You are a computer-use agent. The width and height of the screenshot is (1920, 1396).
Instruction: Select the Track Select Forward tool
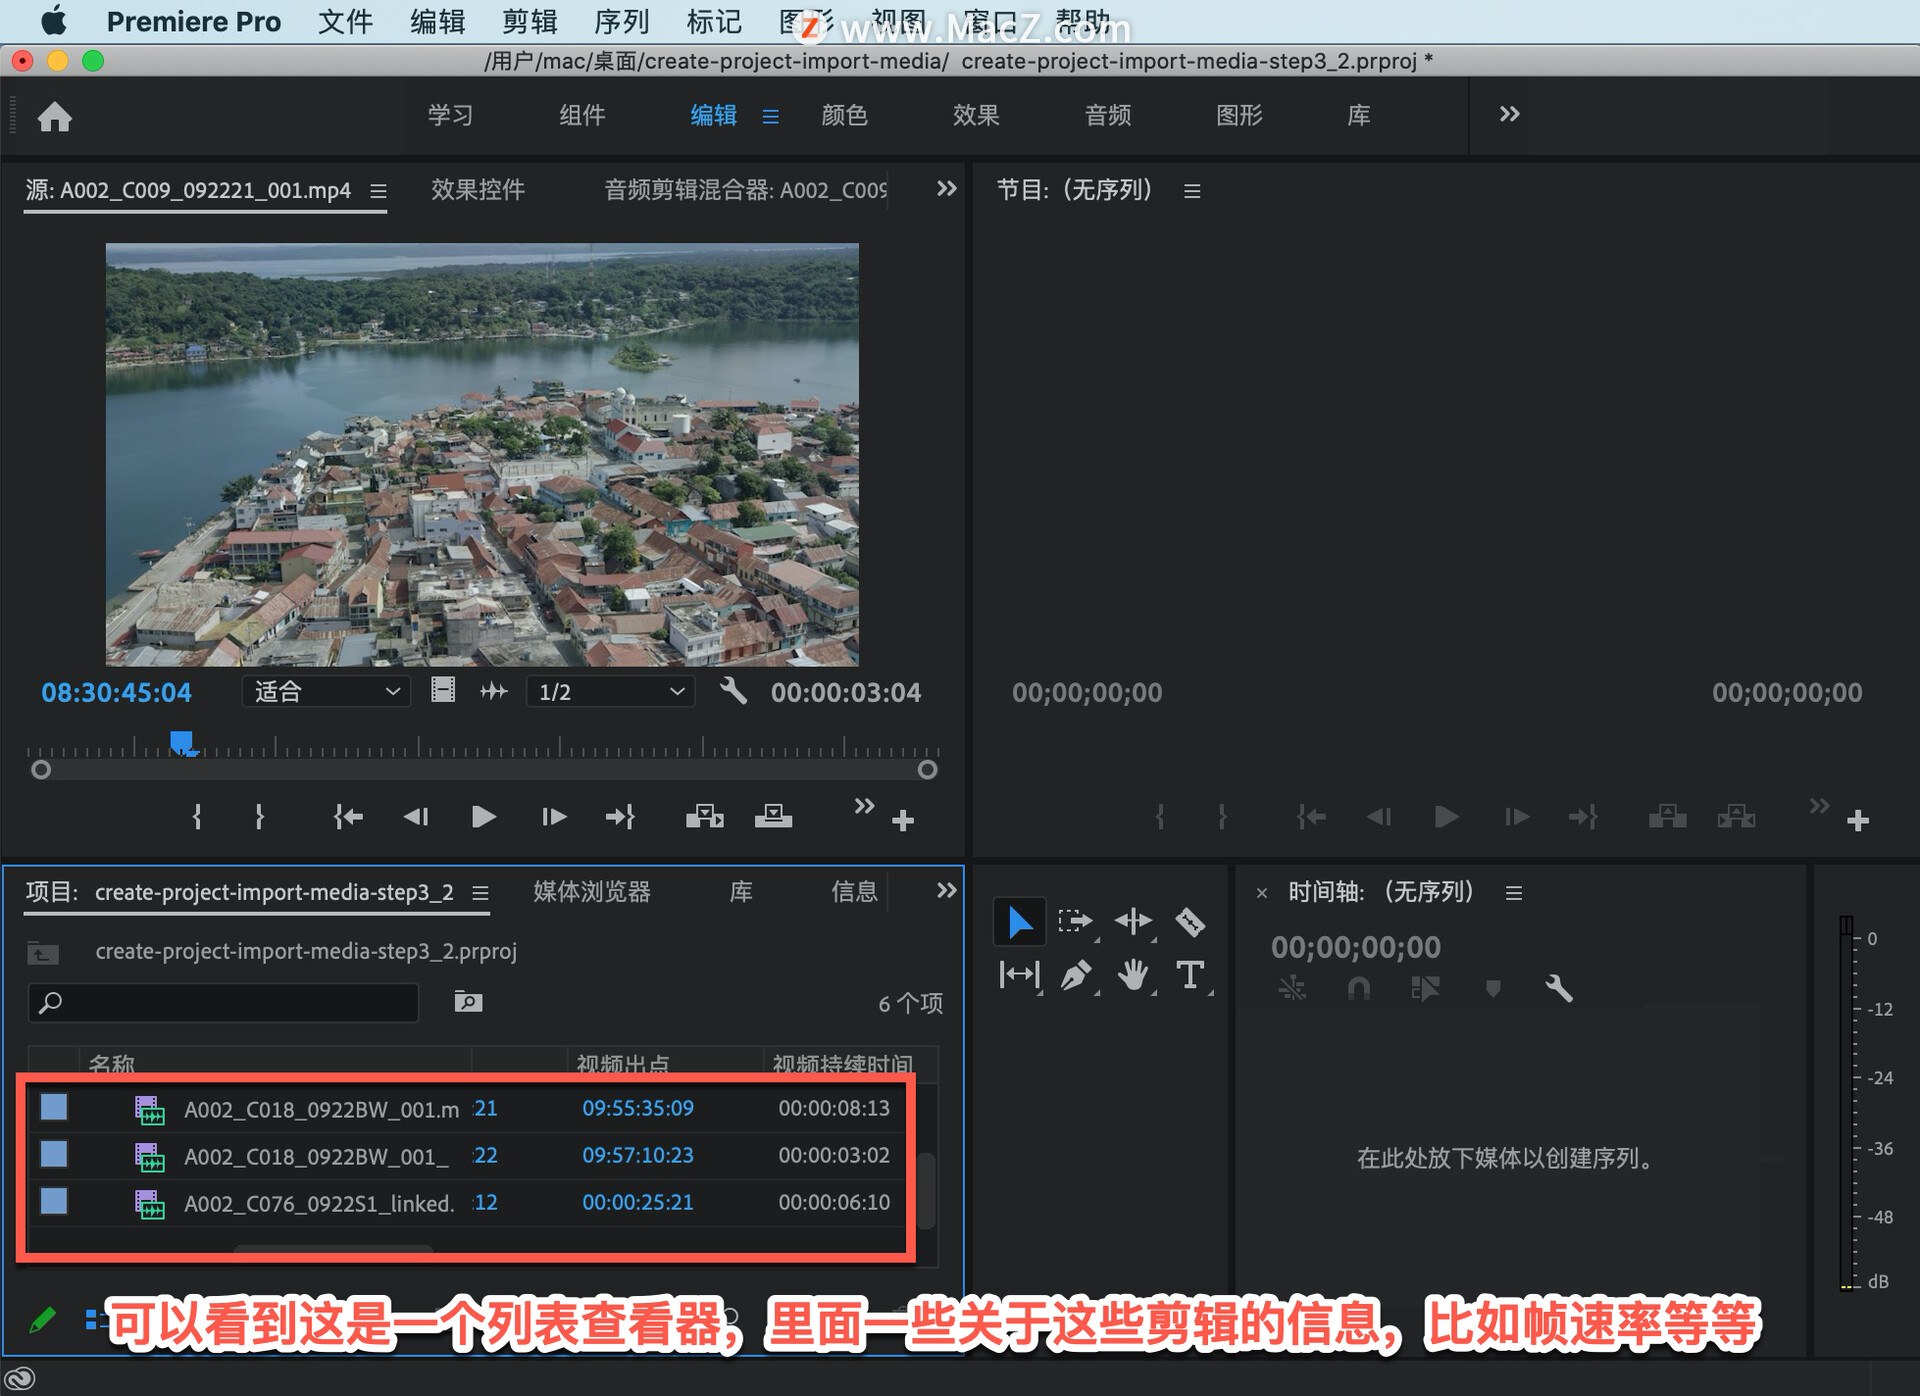click(1076, 921)
